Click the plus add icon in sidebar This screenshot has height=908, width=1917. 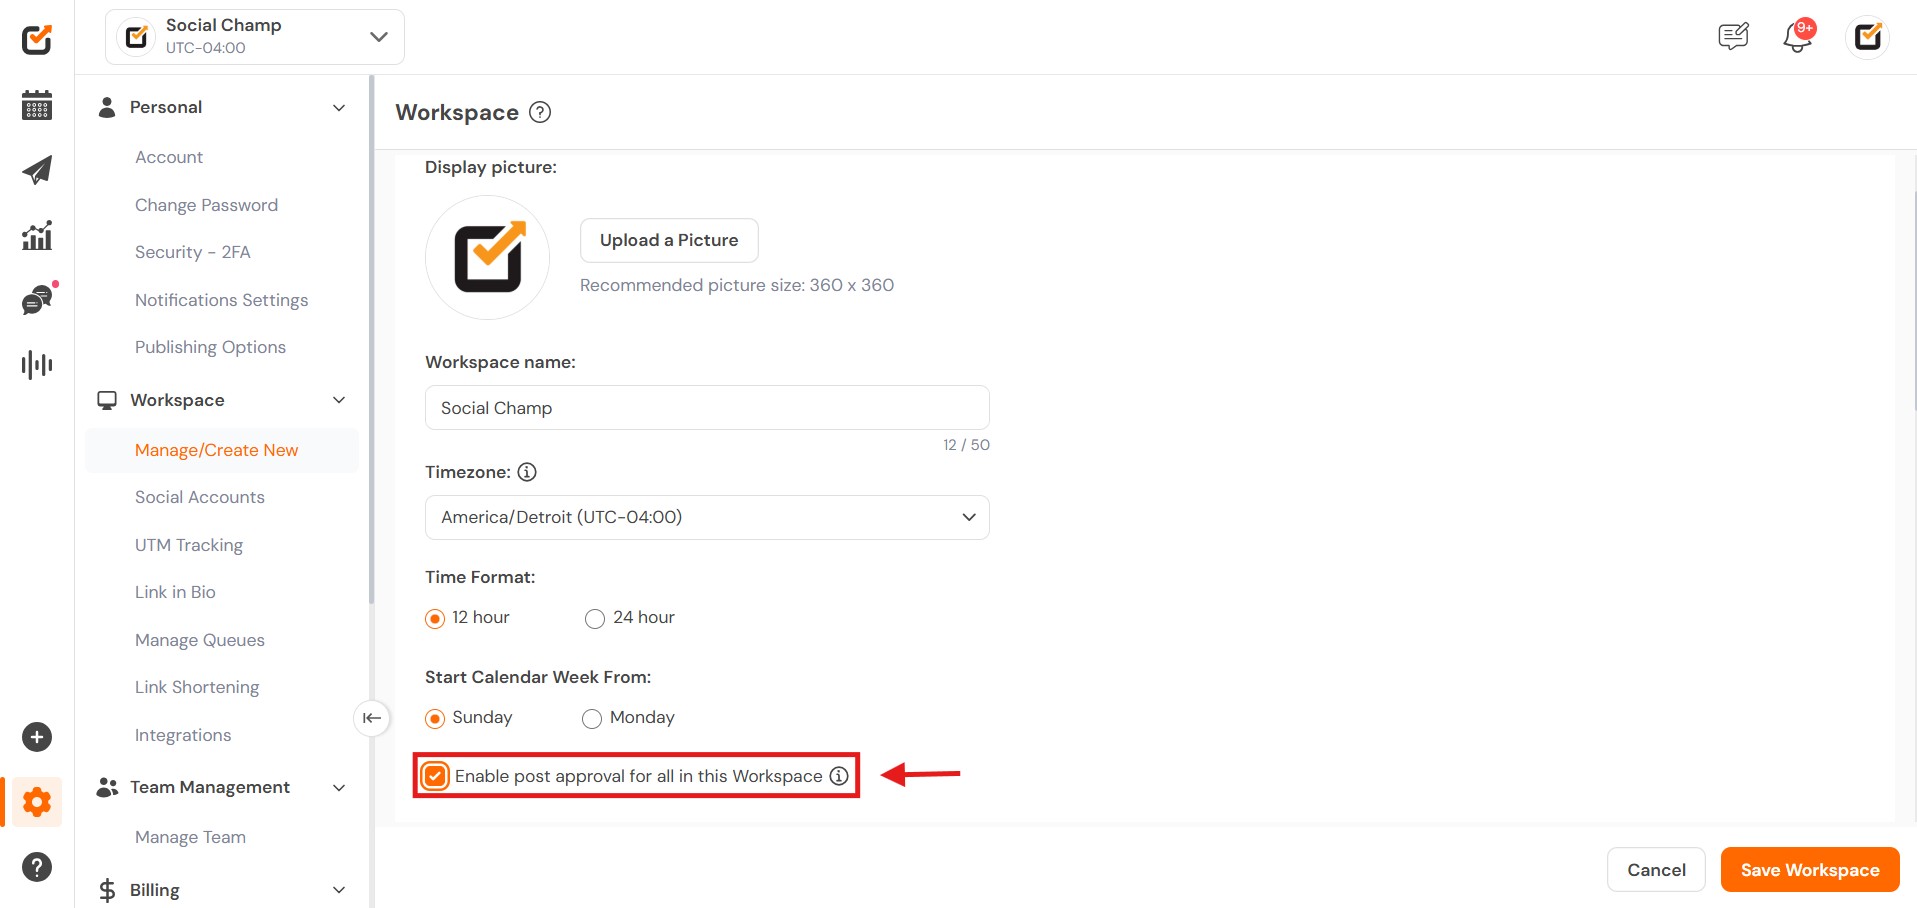coord(37,737)
